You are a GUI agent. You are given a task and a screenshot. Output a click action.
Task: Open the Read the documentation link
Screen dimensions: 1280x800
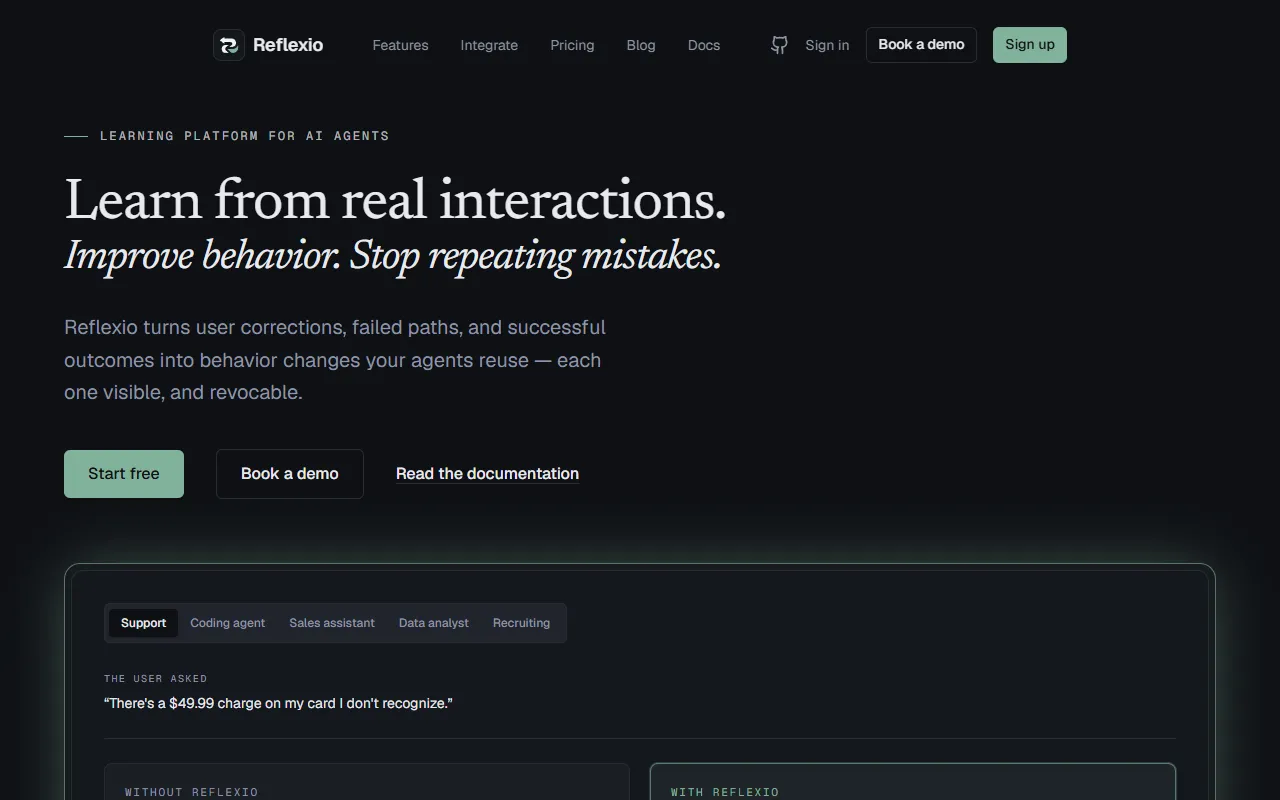point(487,474)
